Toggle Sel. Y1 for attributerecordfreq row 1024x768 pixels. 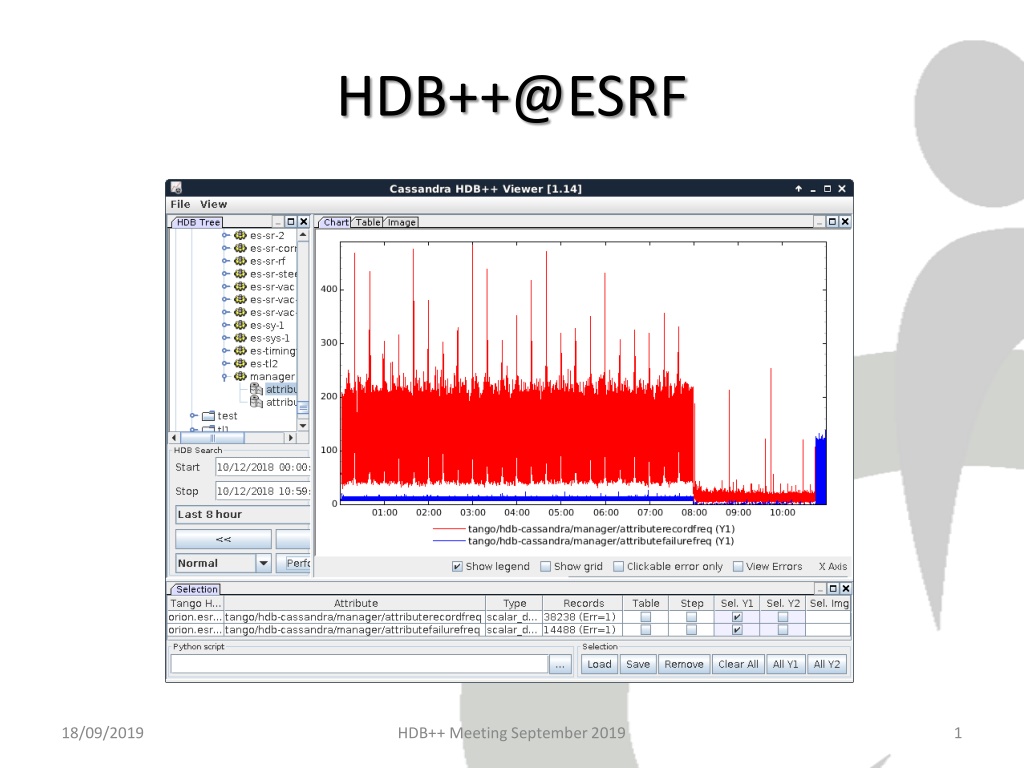[737, 616]
